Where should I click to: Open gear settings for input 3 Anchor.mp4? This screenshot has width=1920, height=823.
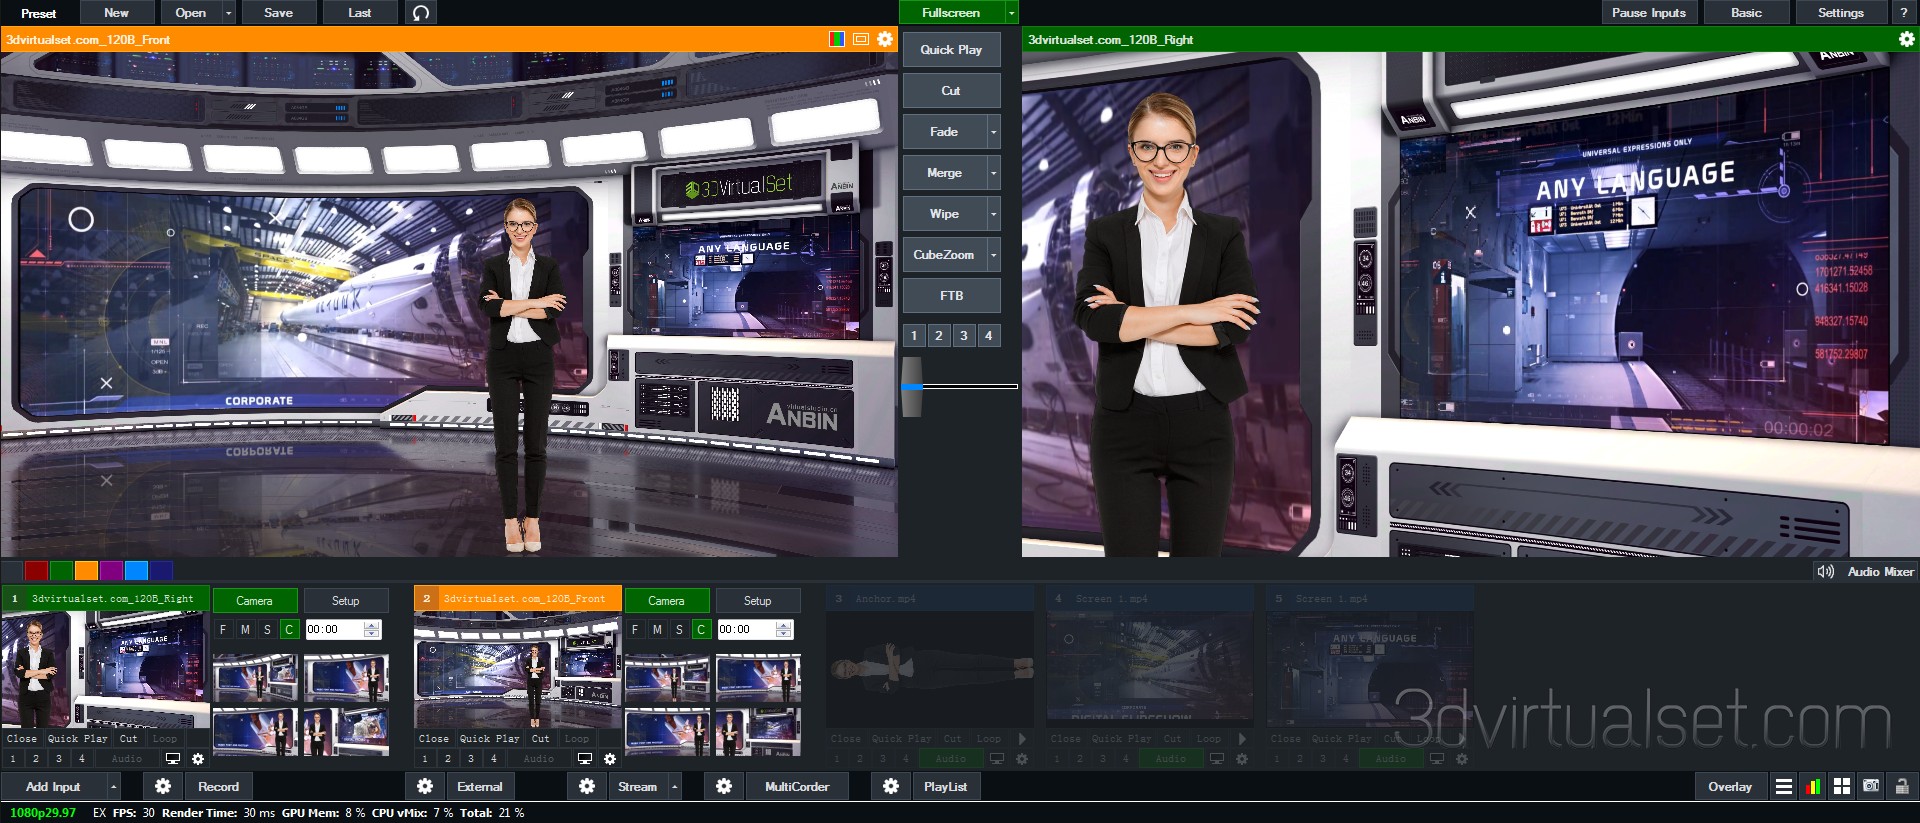[1022, 759]
